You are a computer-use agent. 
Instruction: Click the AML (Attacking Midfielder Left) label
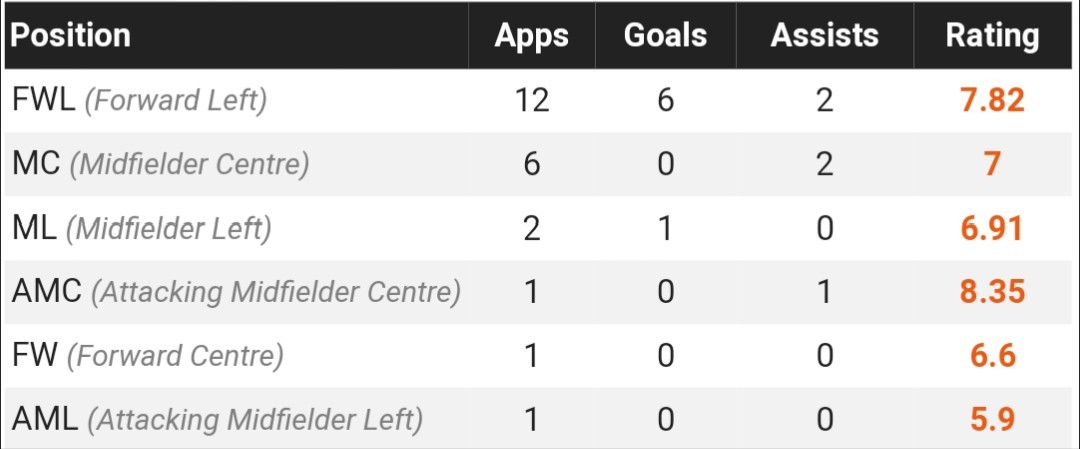coord(217,419)
